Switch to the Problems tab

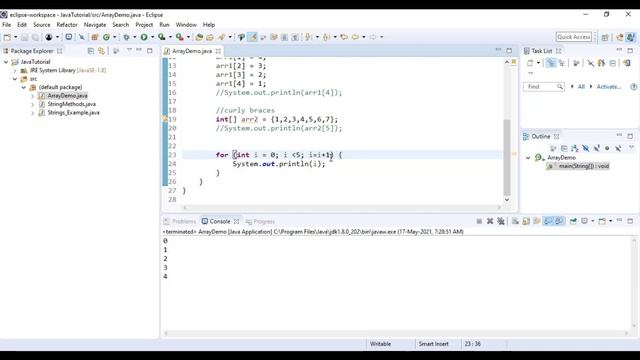click(180, 221)
